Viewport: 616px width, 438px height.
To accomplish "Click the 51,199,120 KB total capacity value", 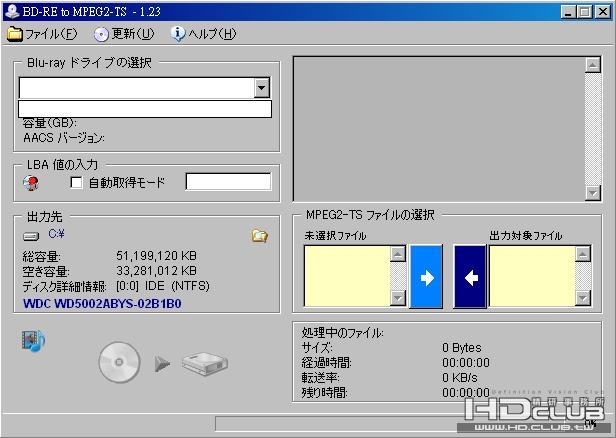I will [x=156, y=256].
